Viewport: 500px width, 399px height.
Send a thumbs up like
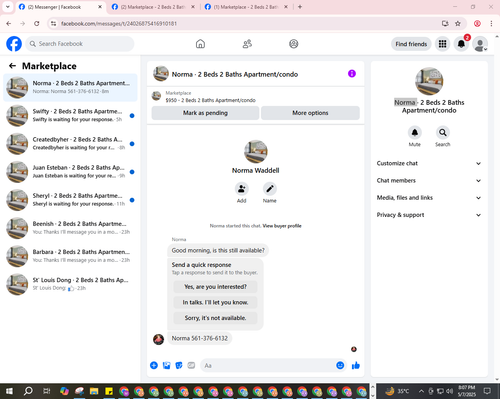(x=356, y=365)
